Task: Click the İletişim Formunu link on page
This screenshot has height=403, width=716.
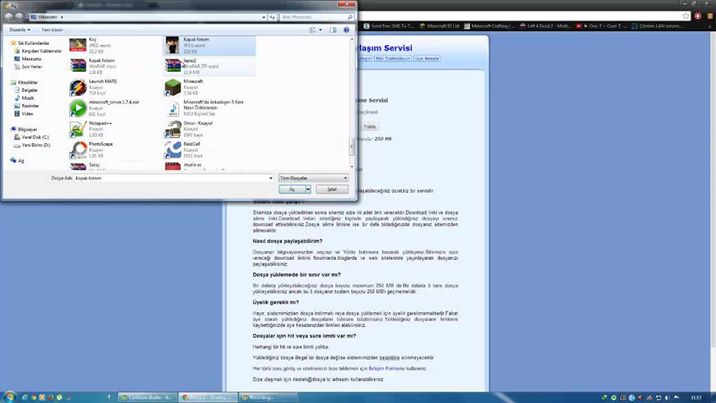Action: click(x=387, y=368)
